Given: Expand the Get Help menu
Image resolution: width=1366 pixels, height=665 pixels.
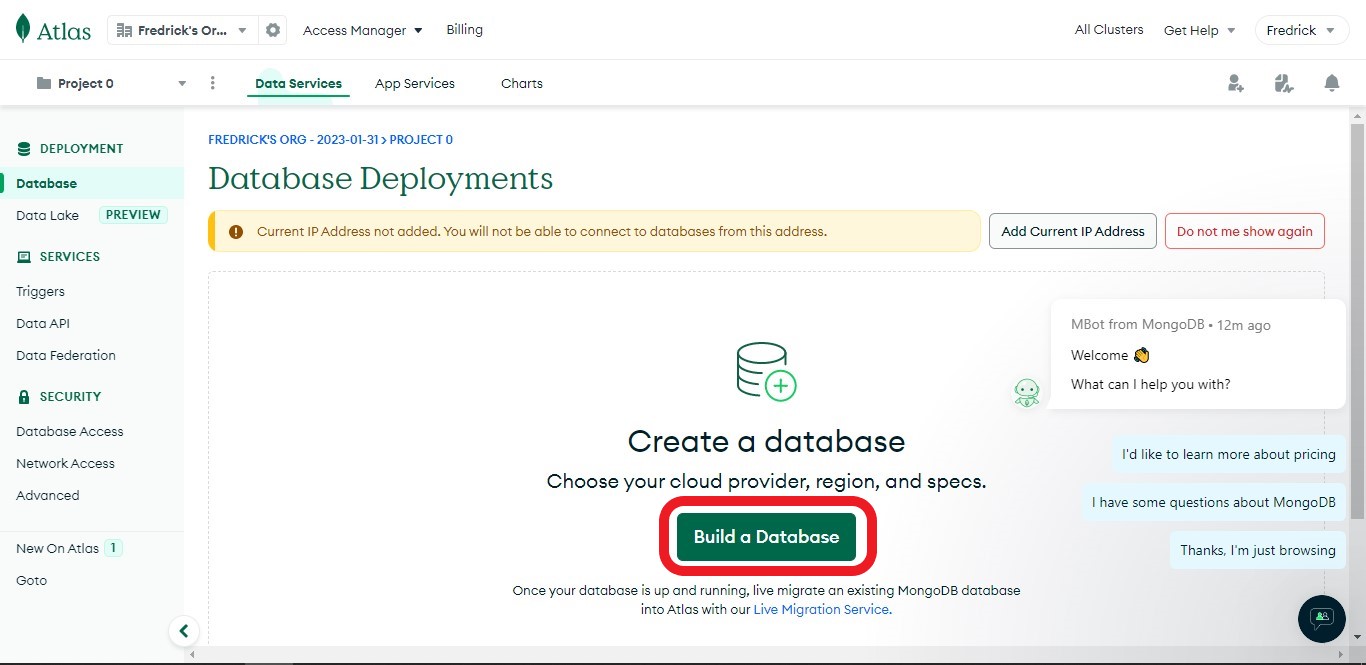Looking at the screenshot, I should (x=1199, y=30).
